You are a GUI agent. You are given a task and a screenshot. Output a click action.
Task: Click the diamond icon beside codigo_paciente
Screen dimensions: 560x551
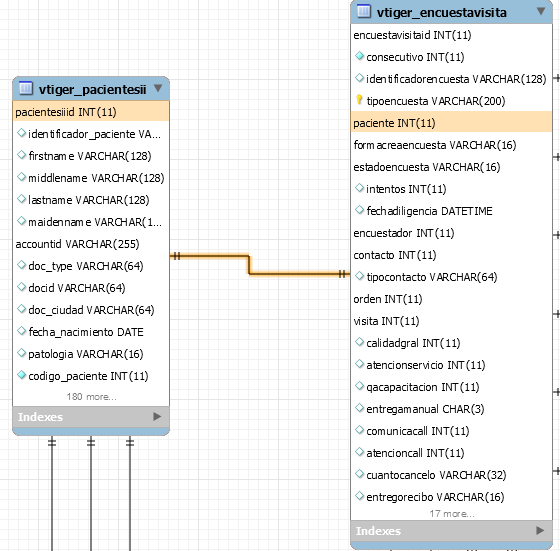tap(21, 375)
